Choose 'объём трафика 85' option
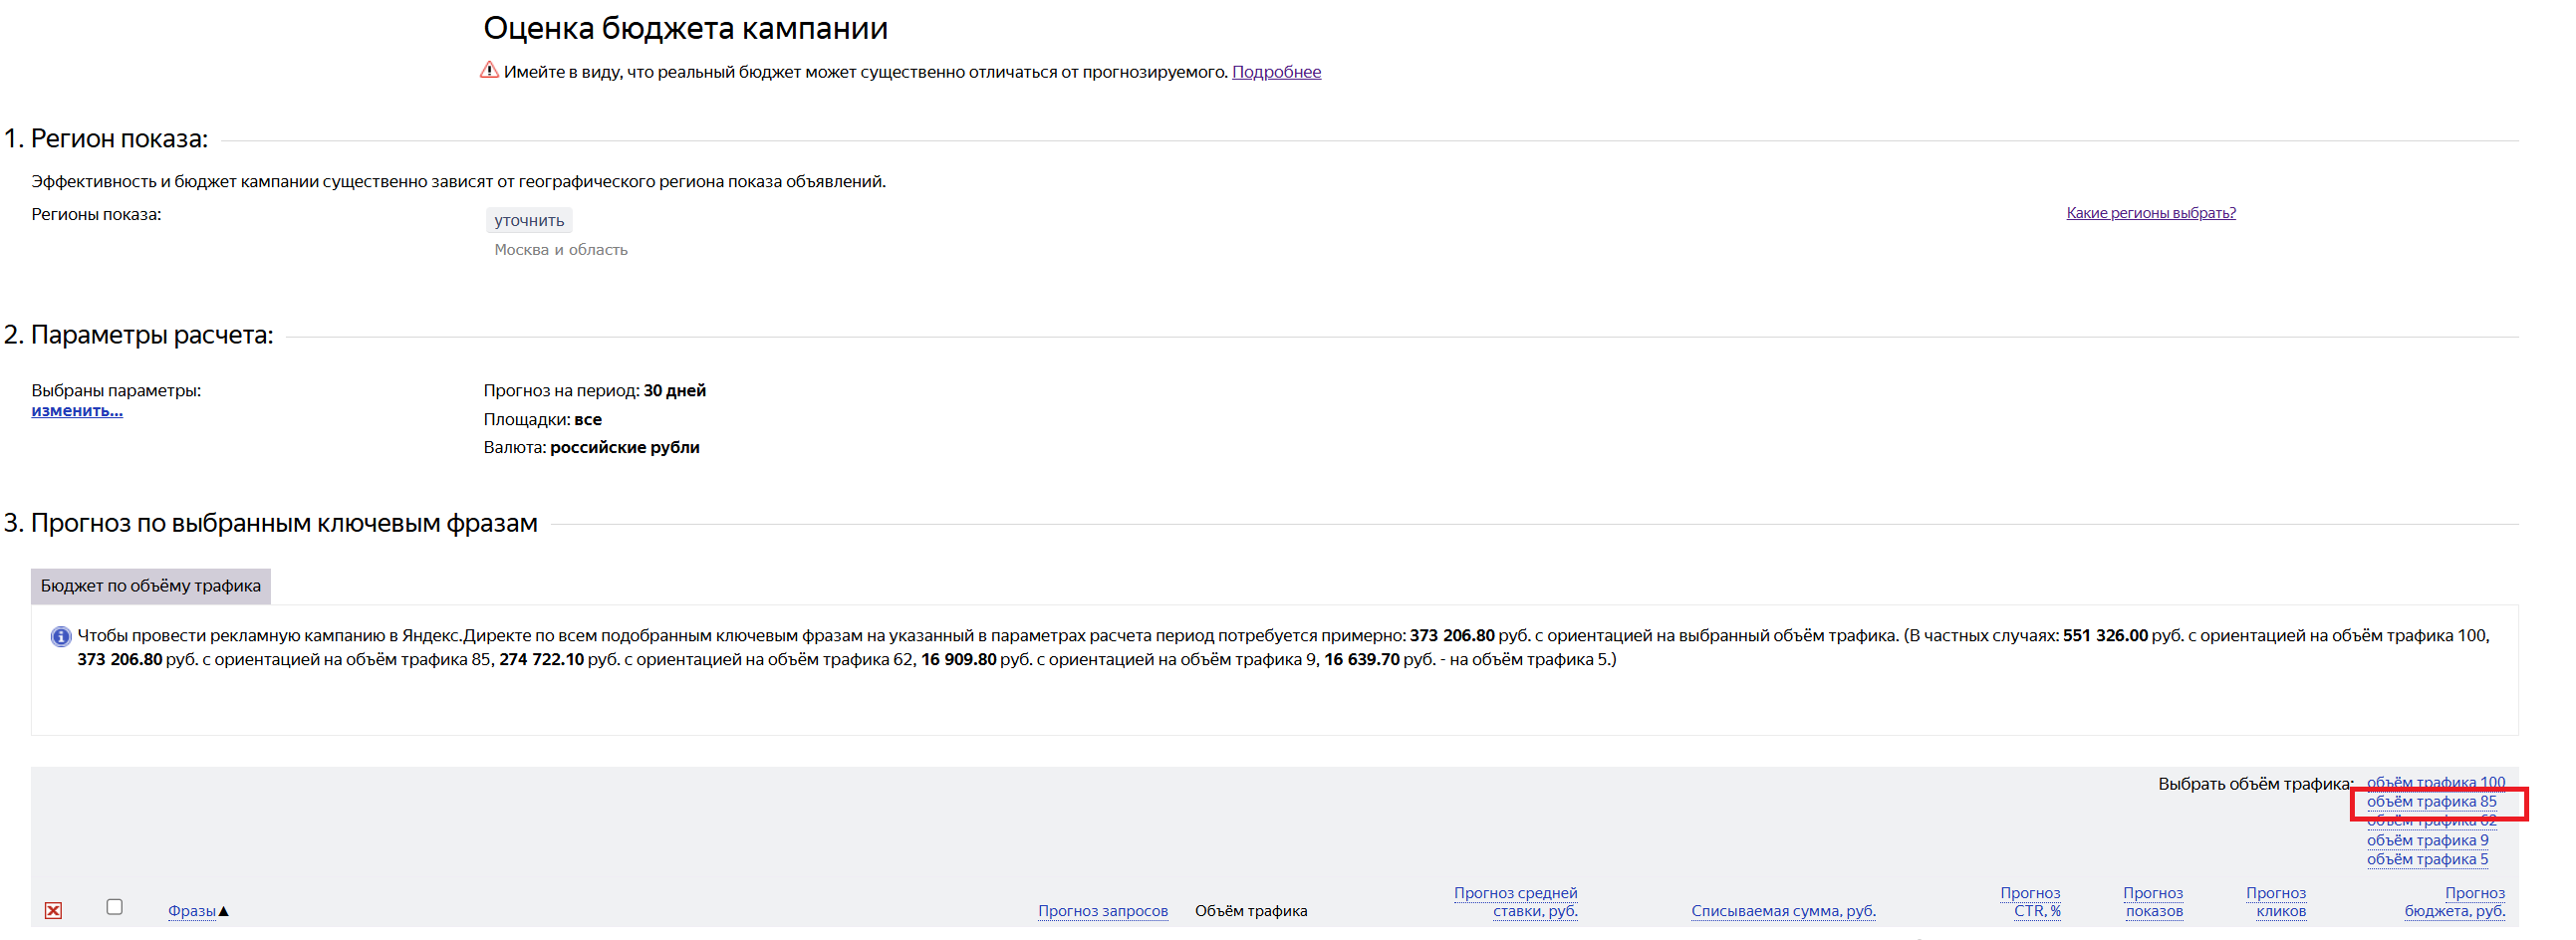 (x=2431, y=802)
